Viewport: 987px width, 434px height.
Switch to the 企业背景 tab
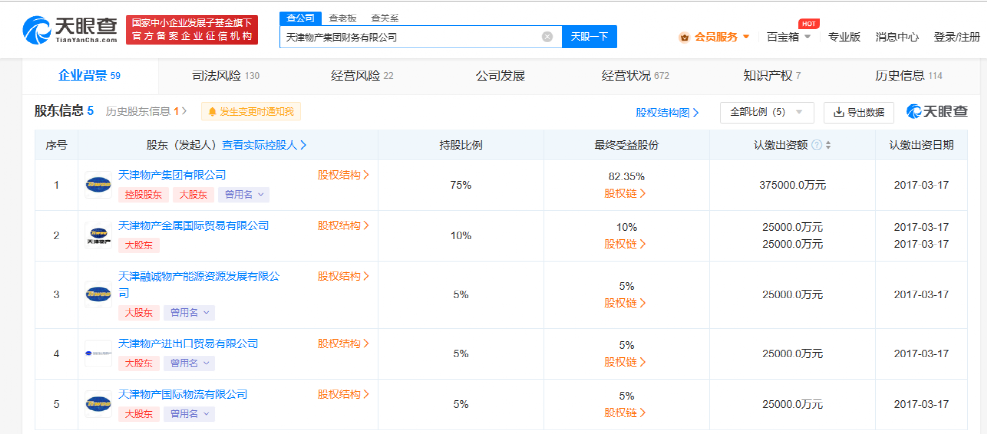coord(89,76)
